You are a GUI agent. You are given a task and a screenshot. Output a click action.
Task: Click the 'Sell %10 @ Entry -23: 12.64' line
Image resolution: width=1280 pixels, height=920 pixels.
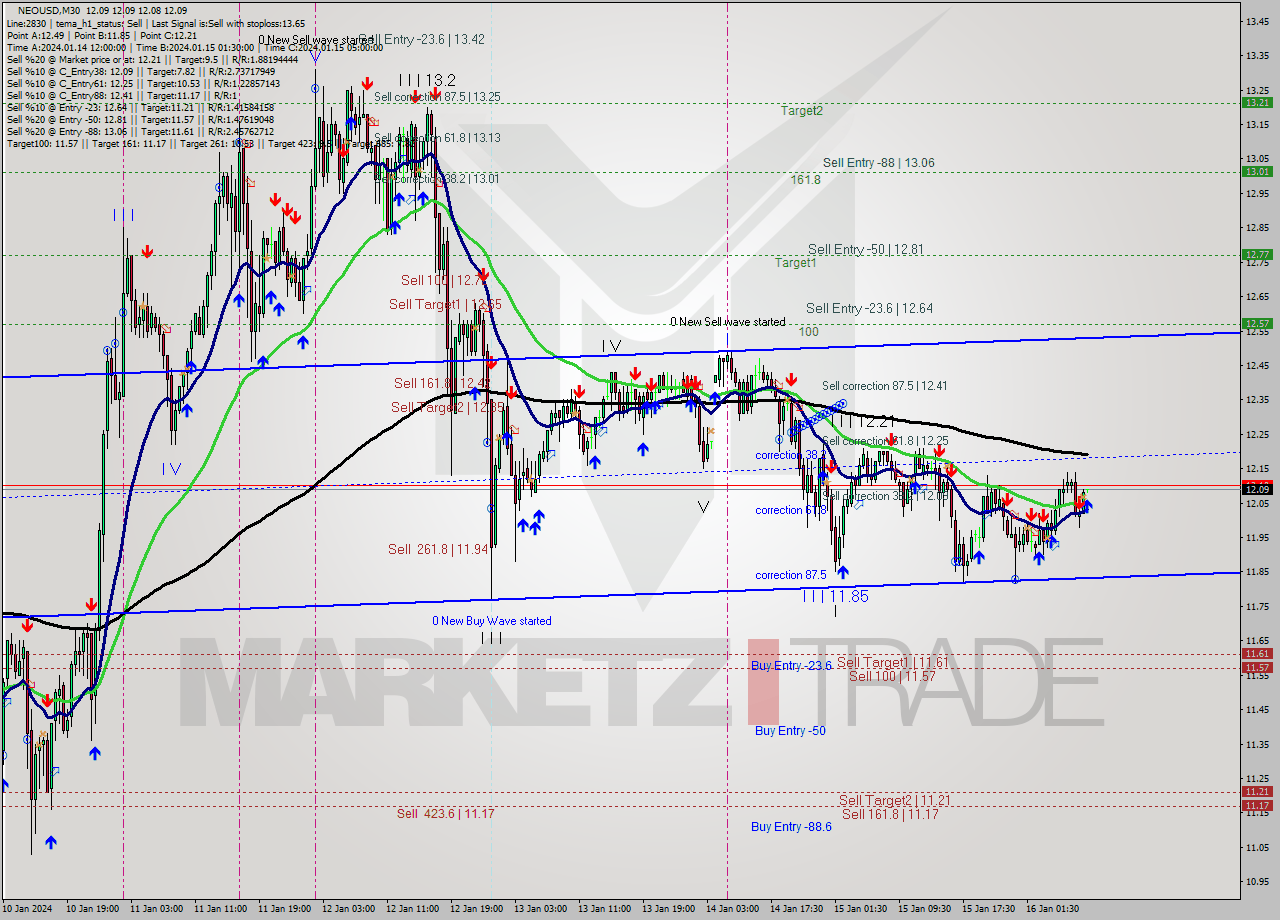[140, 107]
